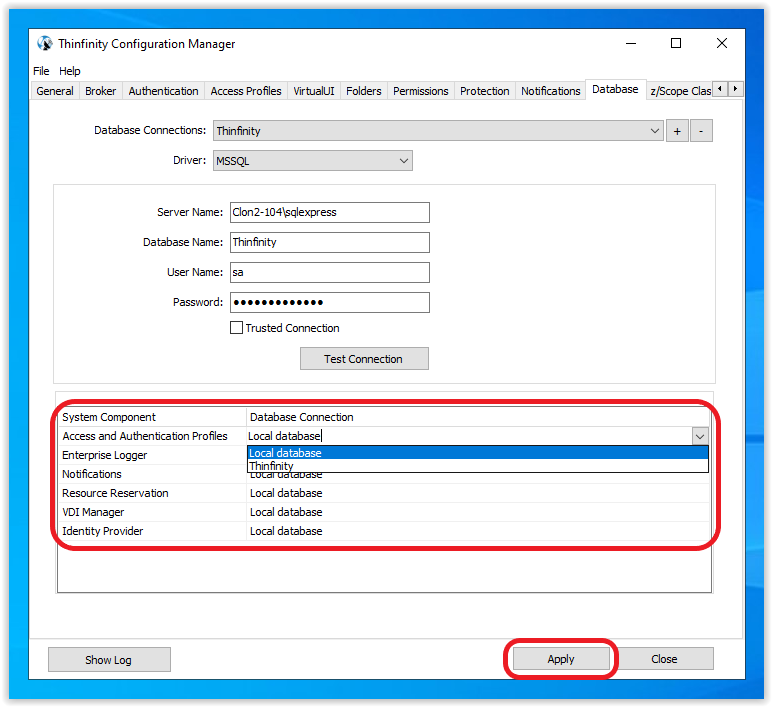Switch to the Protection tab
This screenshot has width=772, height=707.
(484, 91)
